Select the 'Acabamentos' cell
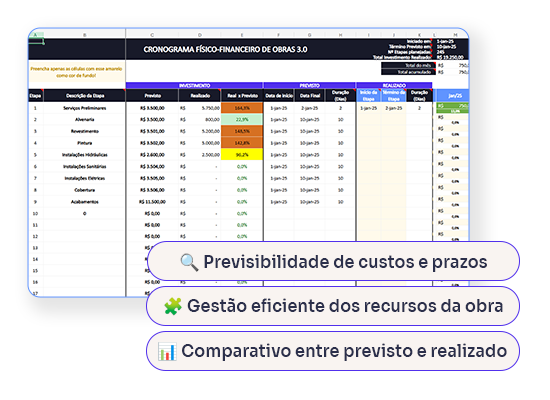 pos(85,202)
